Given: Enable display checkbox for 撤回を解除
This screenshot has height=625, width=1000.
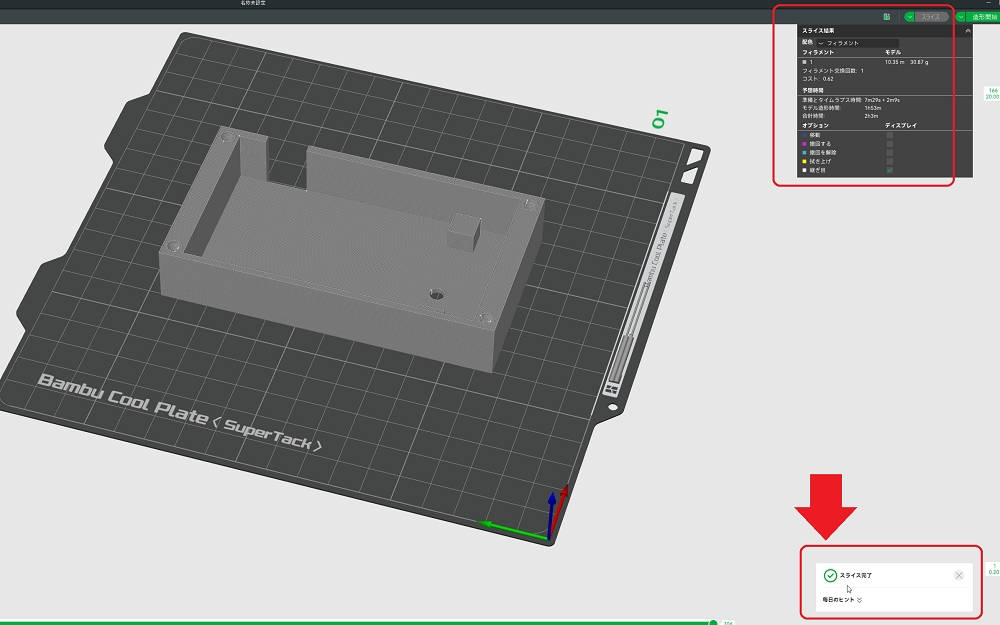Looking at the screenshot, I should pyautogui.click(x=890, y=153).
